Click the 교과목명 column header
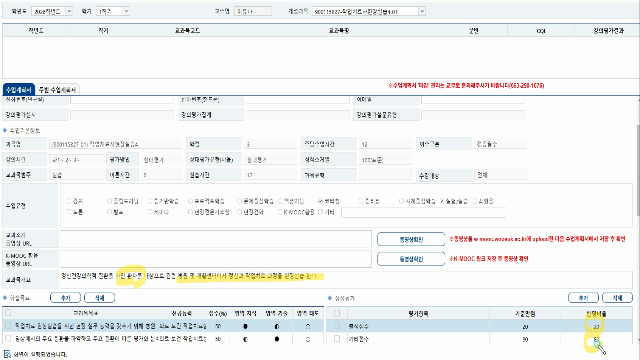640x360 pixels. (339, 31)
